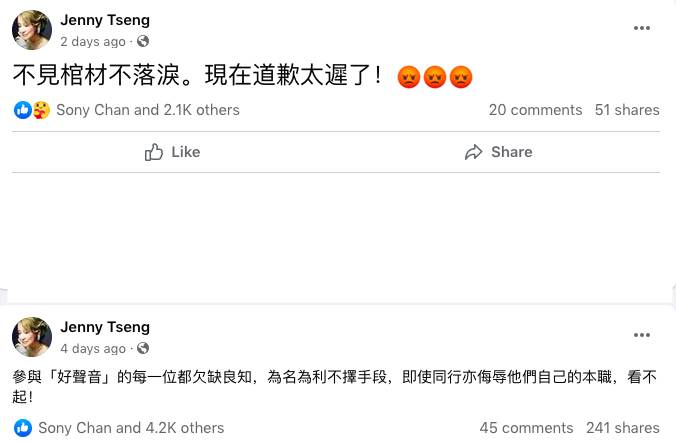676x444 pixels.
Task: Open Jenny Tseng's name link on second post
Action: (105, 327)
